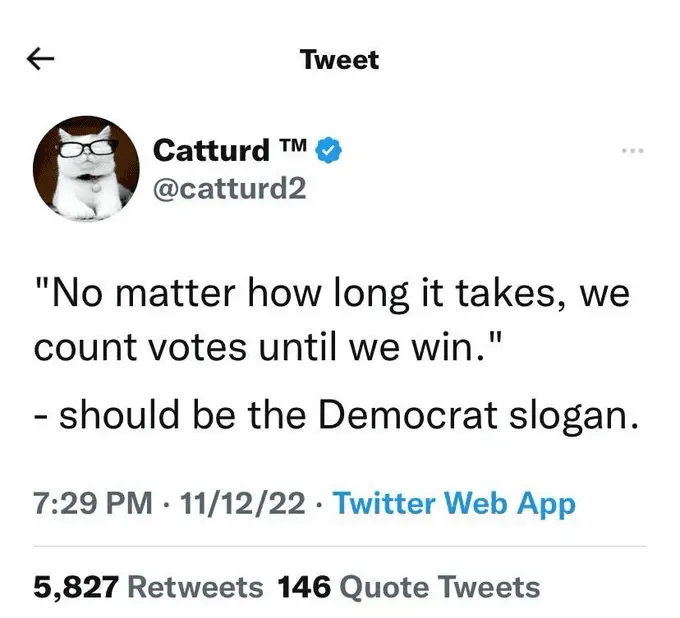The width and height of the screenshot is (680, 618).
Task: Click the Tweet header title
Action: (339, 60)
